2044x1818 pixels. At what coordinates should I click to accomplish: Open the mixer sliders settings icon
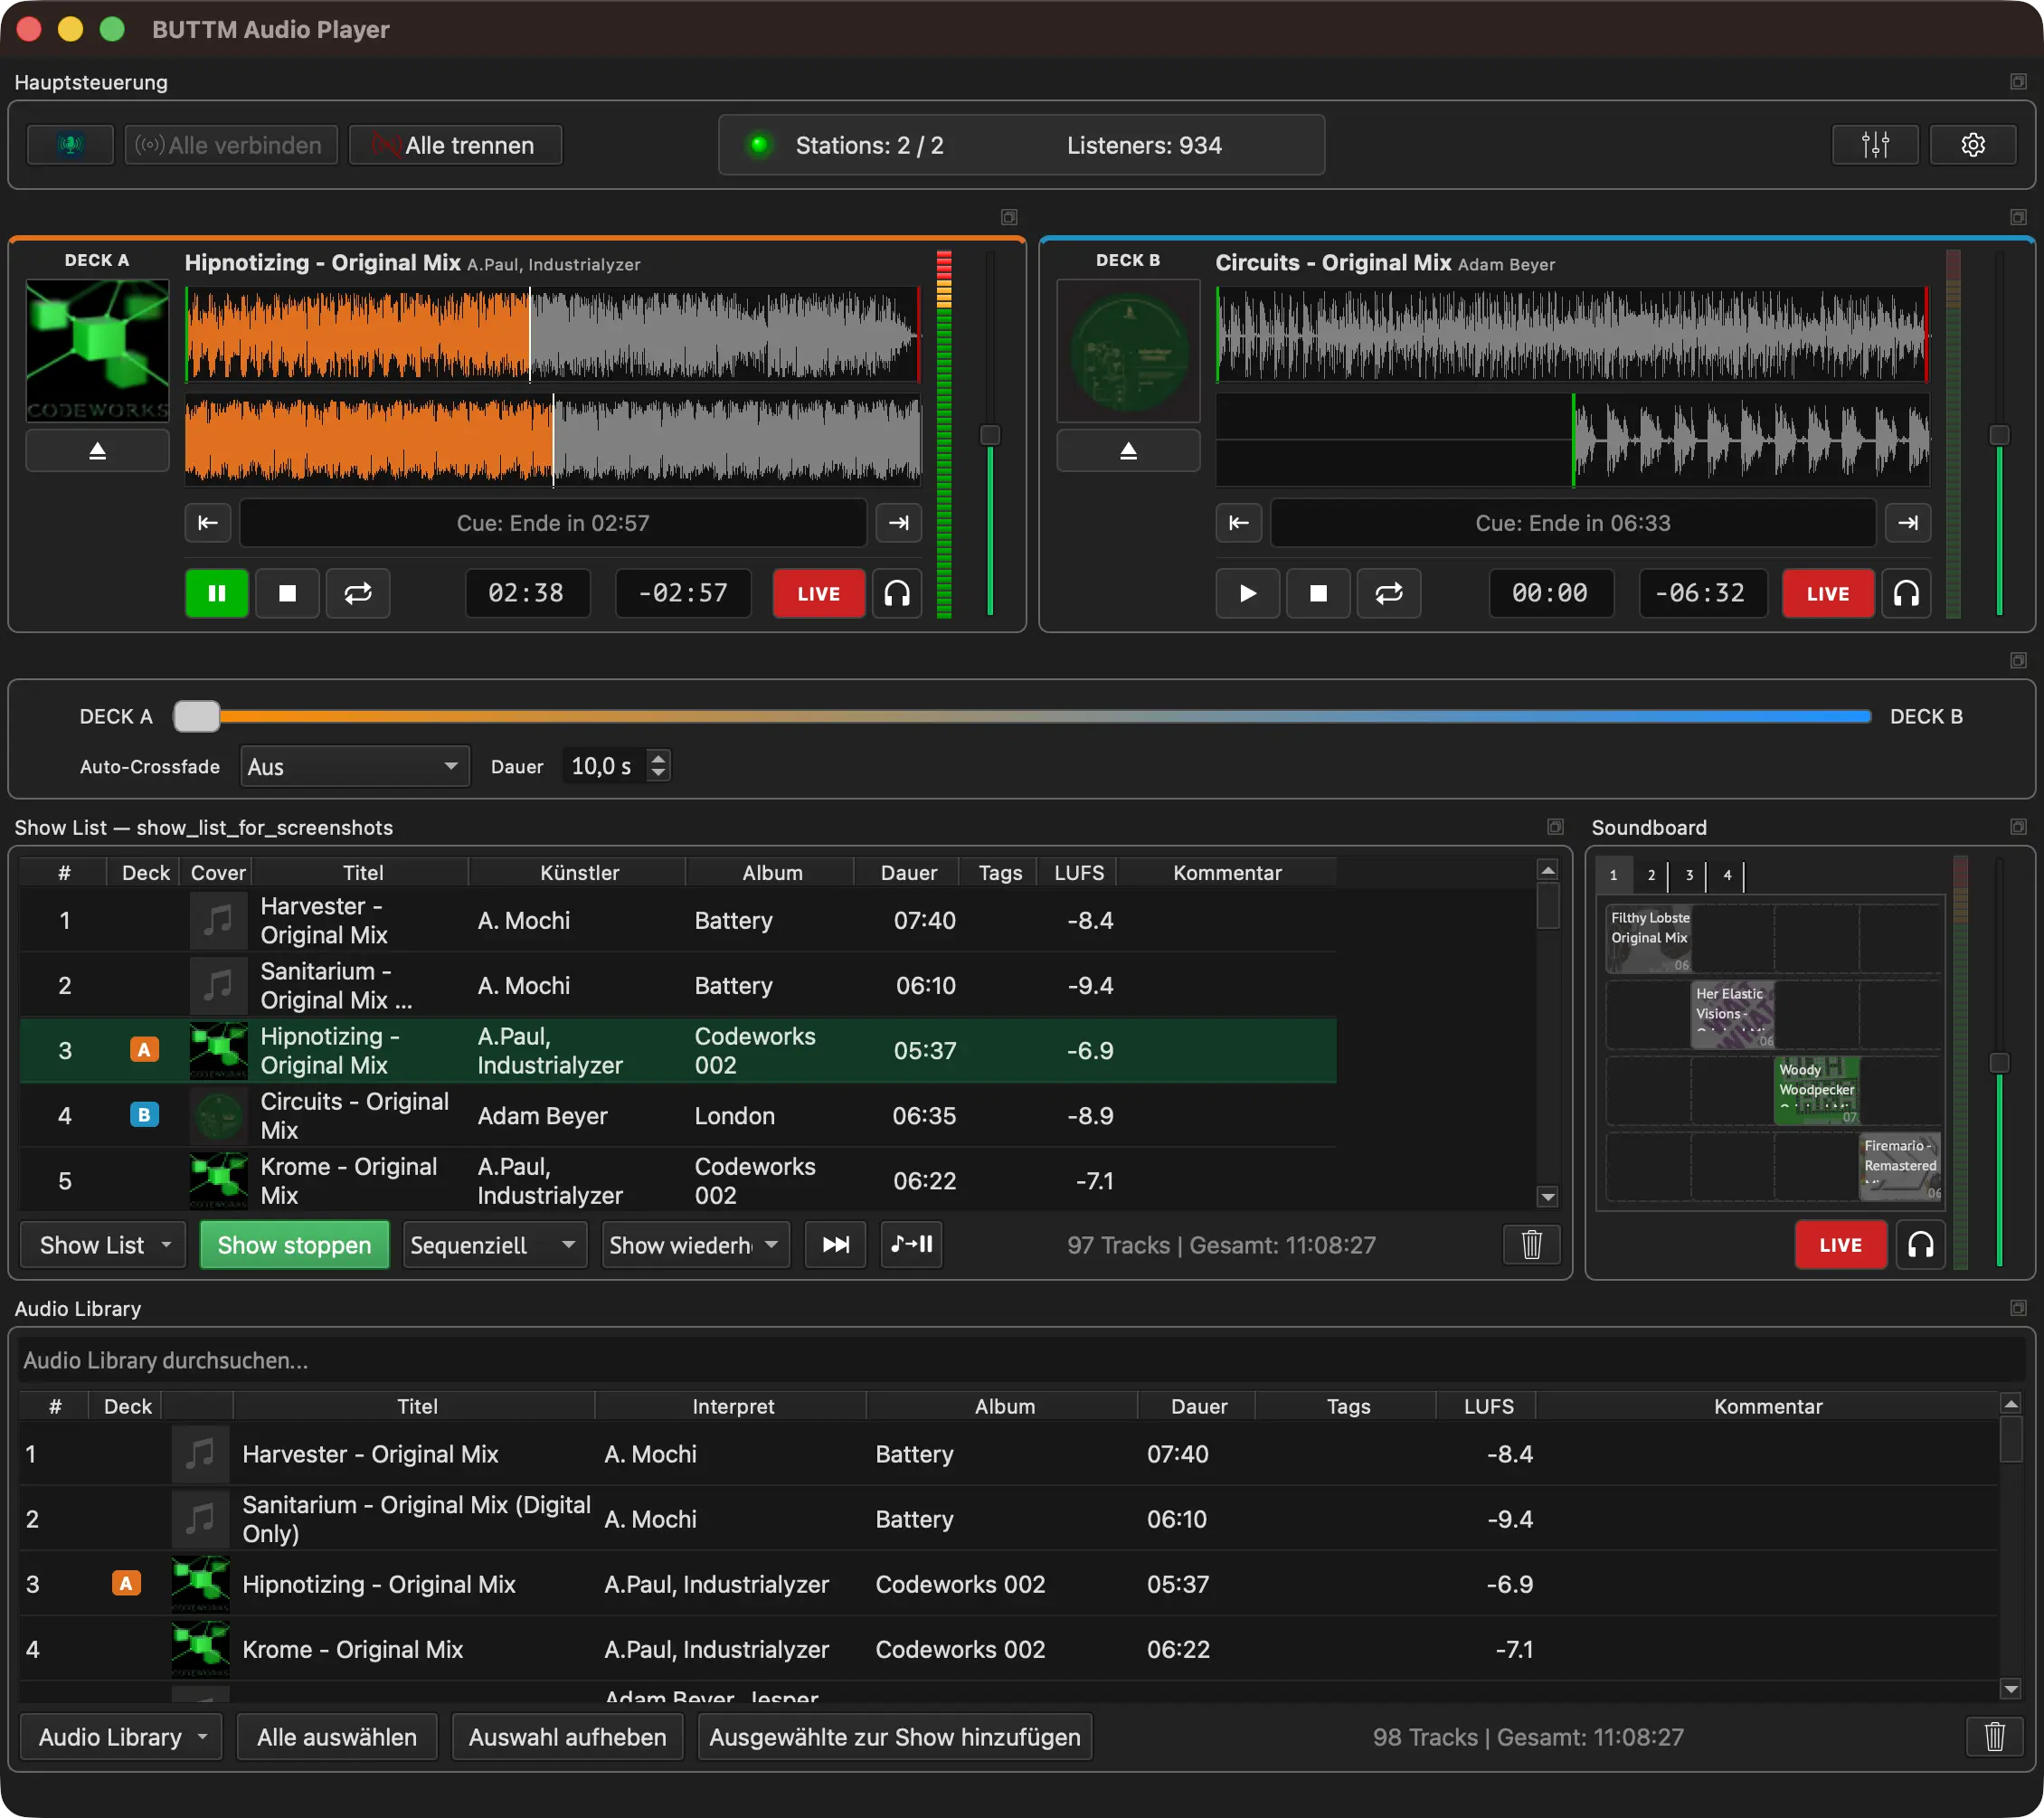(1874, 145)
